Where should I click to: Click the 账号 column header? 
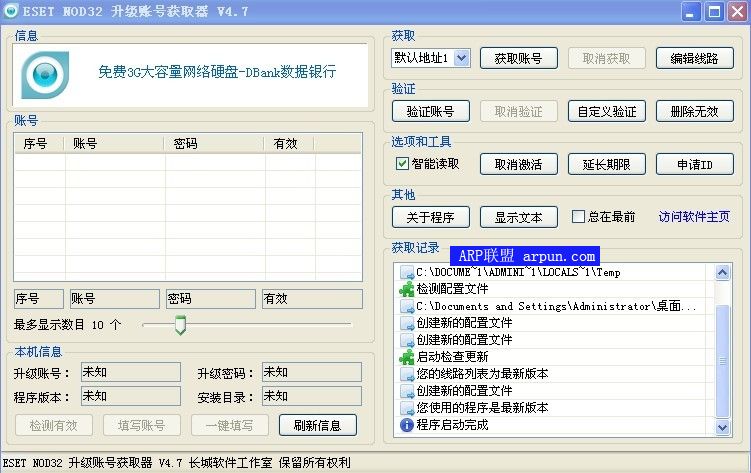tap(114, 144)
